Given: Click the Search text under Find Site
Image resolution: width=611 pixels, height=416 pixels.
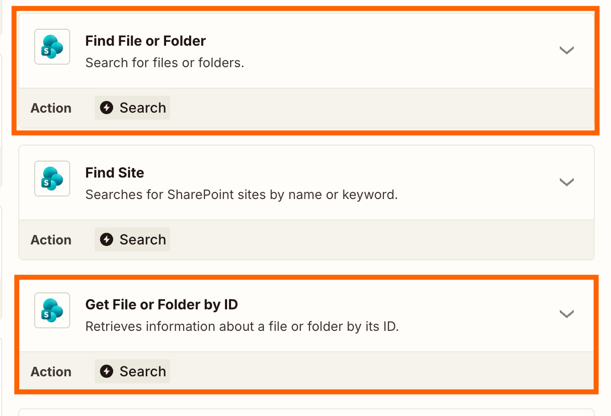Looking at the screenshot, I should (143, 240).
